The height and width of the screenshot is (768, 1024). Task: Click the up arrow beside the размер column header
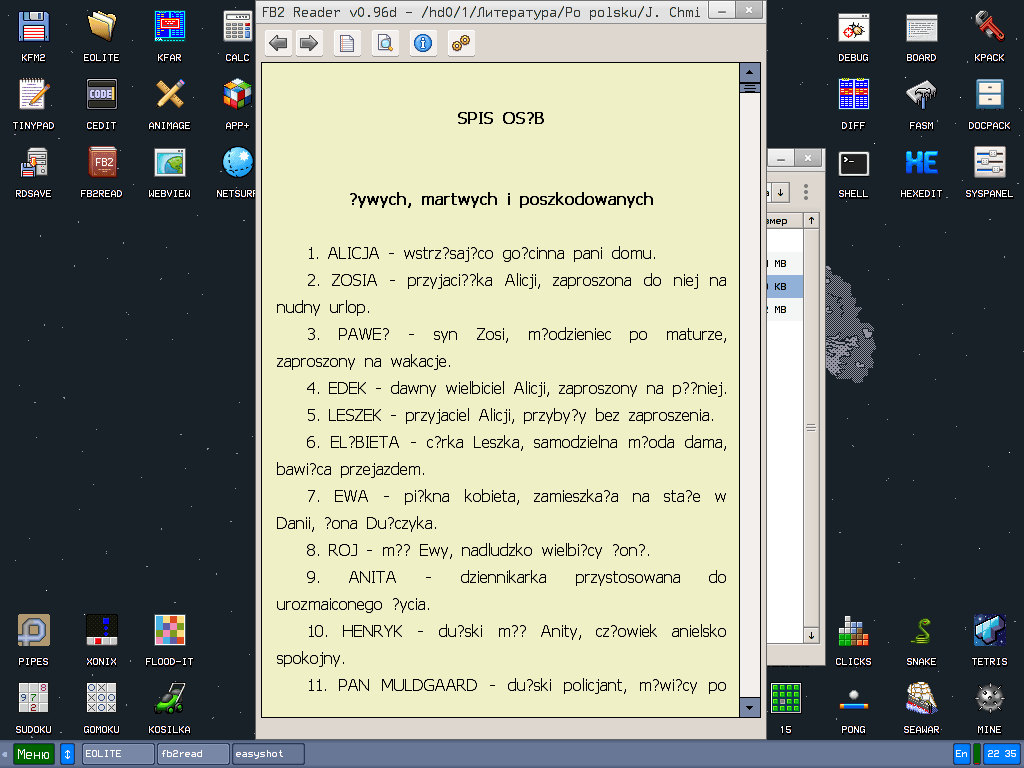[x=811, y=220]
